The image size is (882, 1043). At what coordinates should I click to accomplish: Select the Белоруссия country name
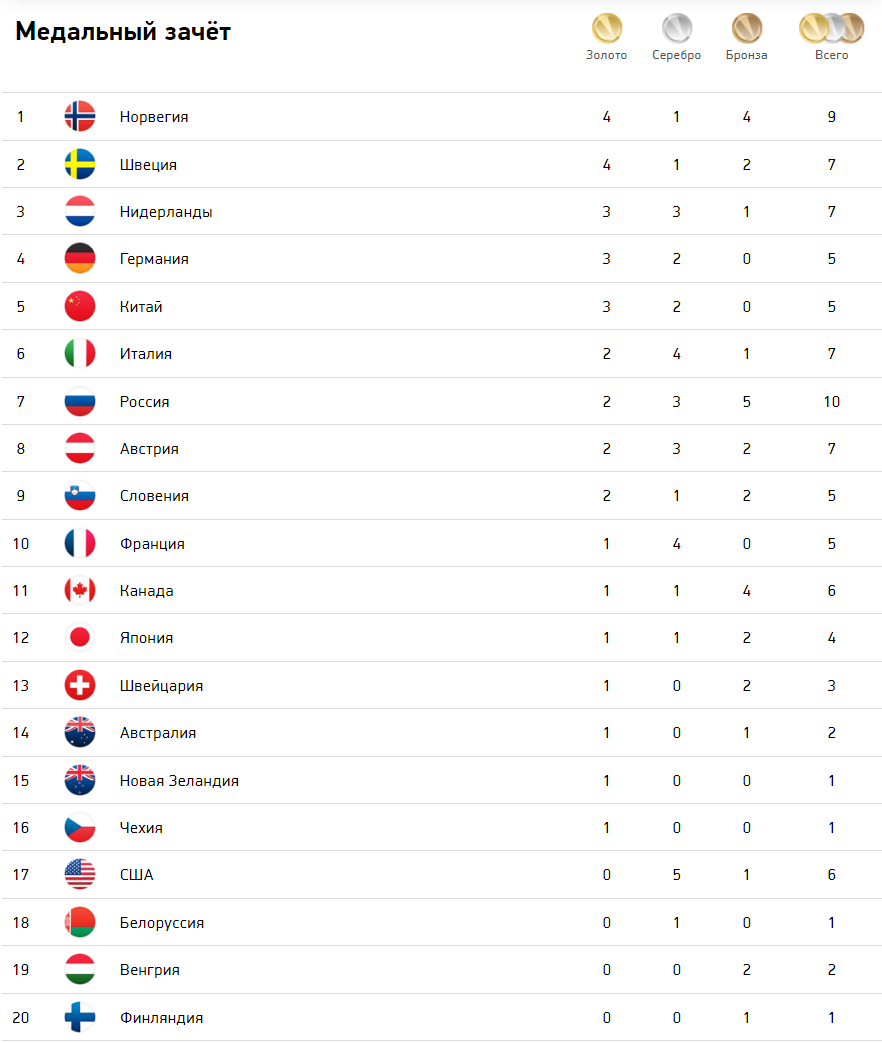162,923
